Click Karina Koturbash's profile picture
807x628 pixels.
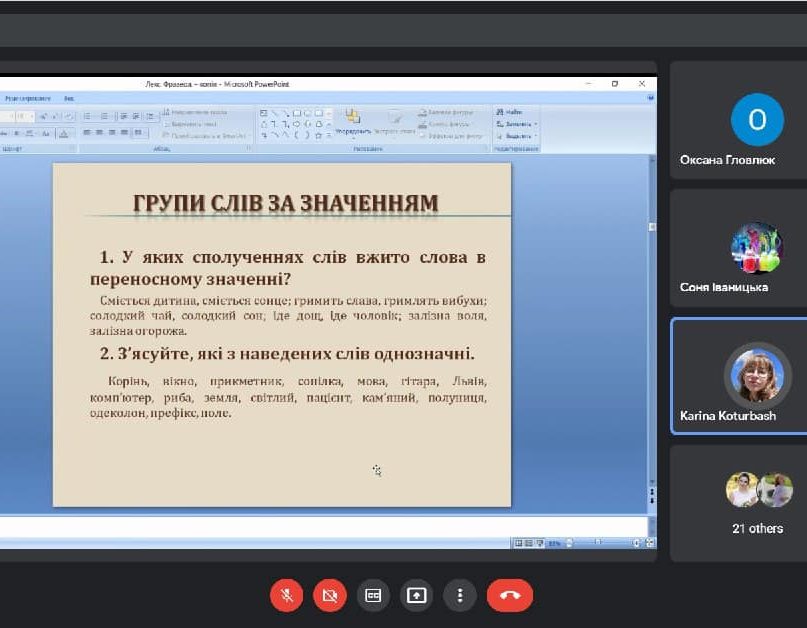click(x=756, y=374)
